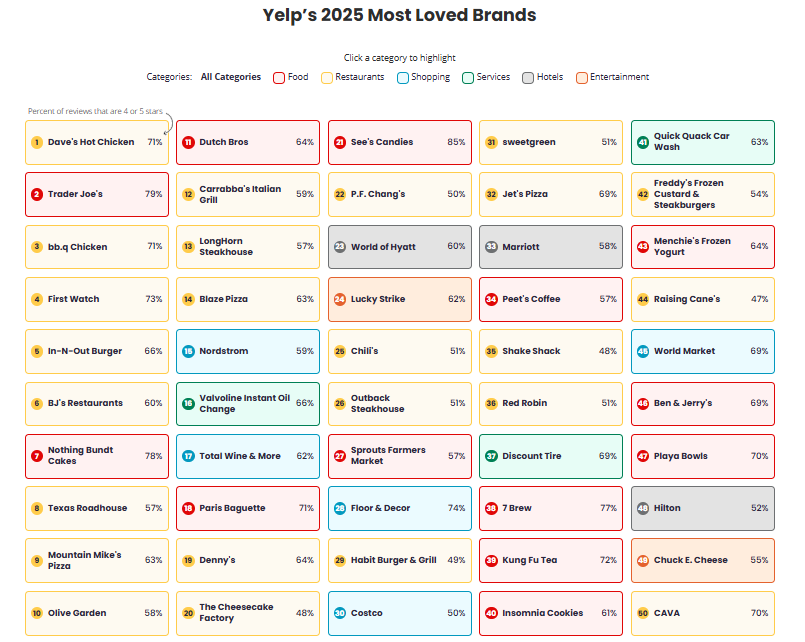The image size is (805, 642).
Task: Click rank 23 badge for World of Hyatt
Action: (x=340, y=247)
